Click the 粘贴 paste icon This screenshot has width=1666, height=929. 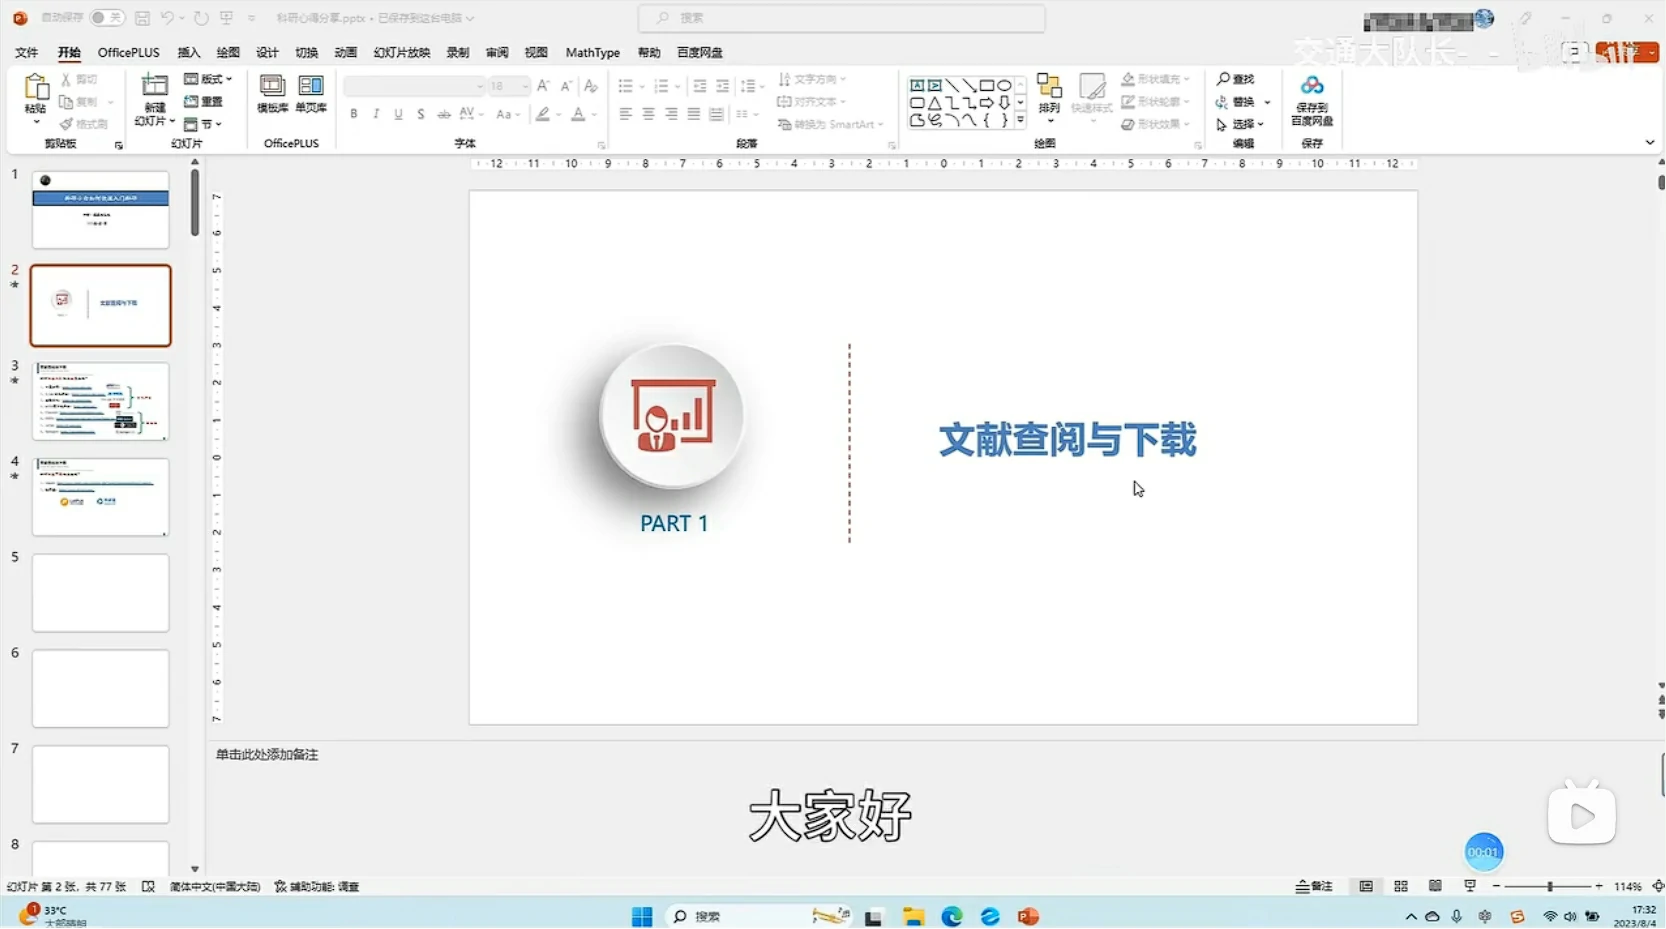coord(36,88)
